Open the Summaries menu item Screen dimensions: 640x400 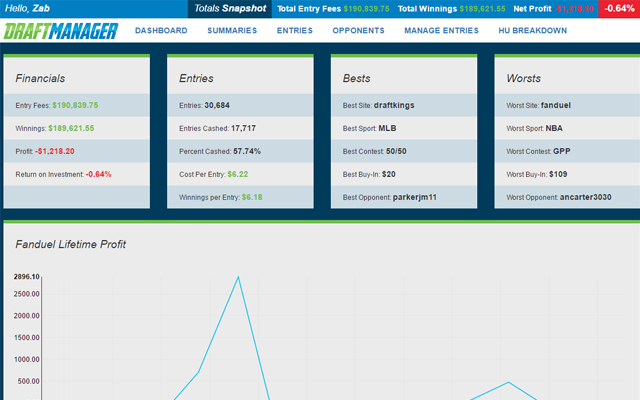232,31
